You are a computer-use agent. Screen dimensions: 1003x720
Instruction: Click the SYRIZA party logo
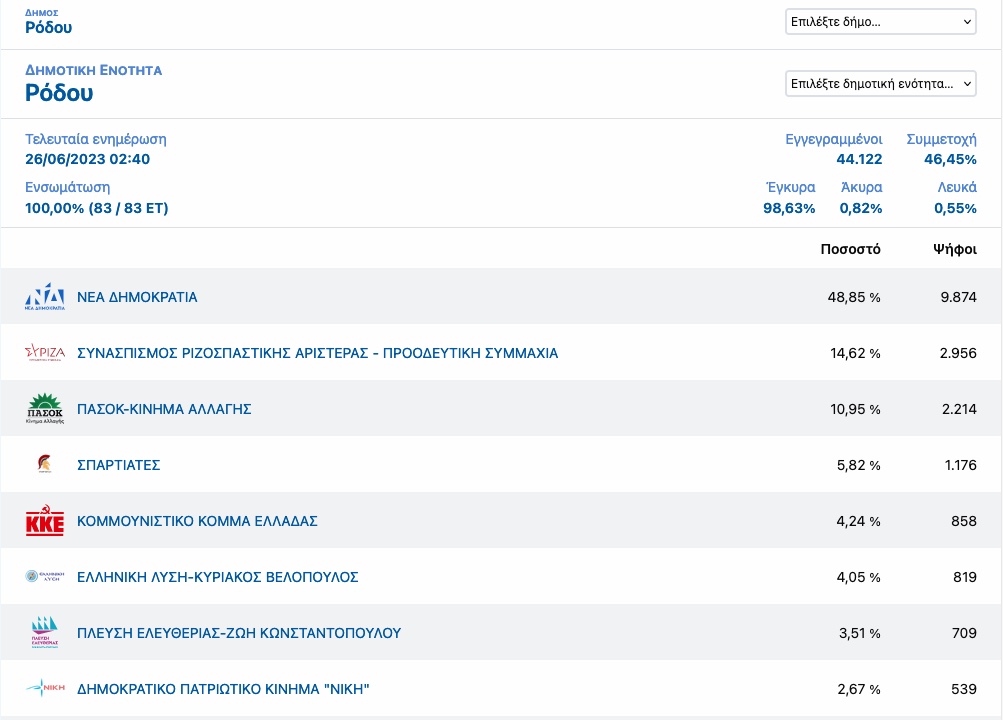pos(45,352)
